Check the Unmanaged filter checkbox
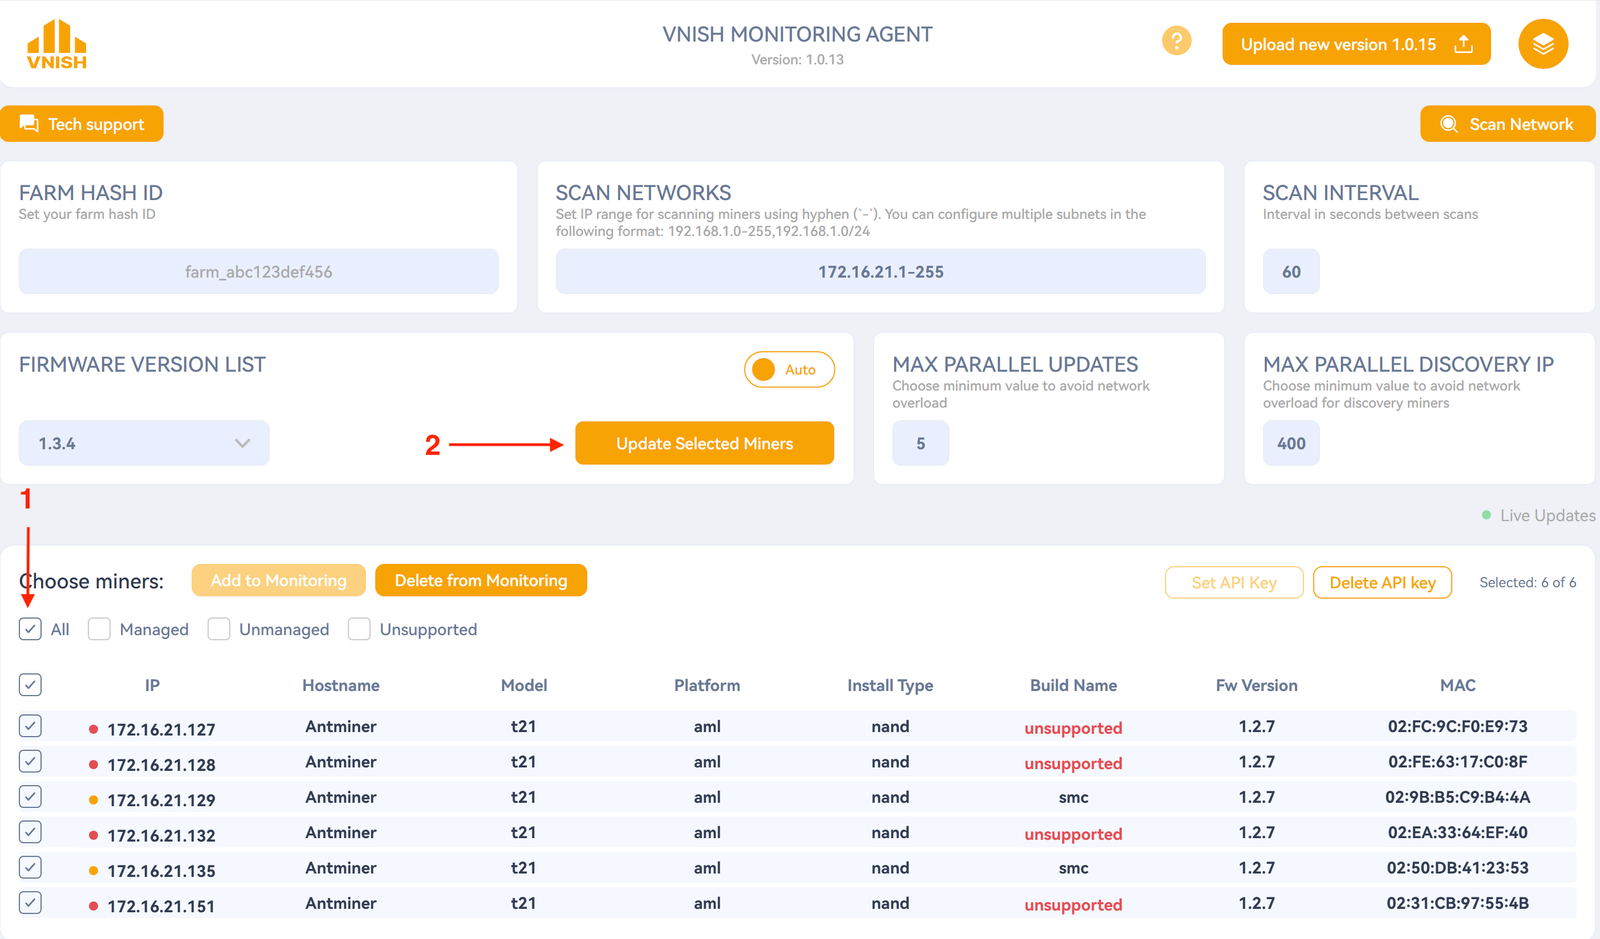This screenshot has height=939, width=1600. click(219, 629)
